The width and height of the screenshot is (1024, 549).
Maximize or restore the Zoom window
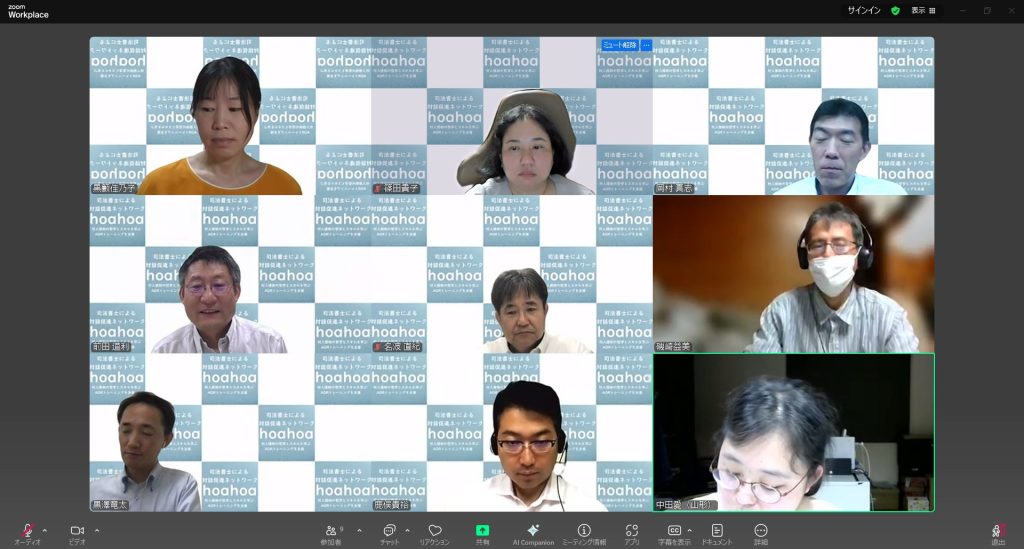click(x=987, y=10)
